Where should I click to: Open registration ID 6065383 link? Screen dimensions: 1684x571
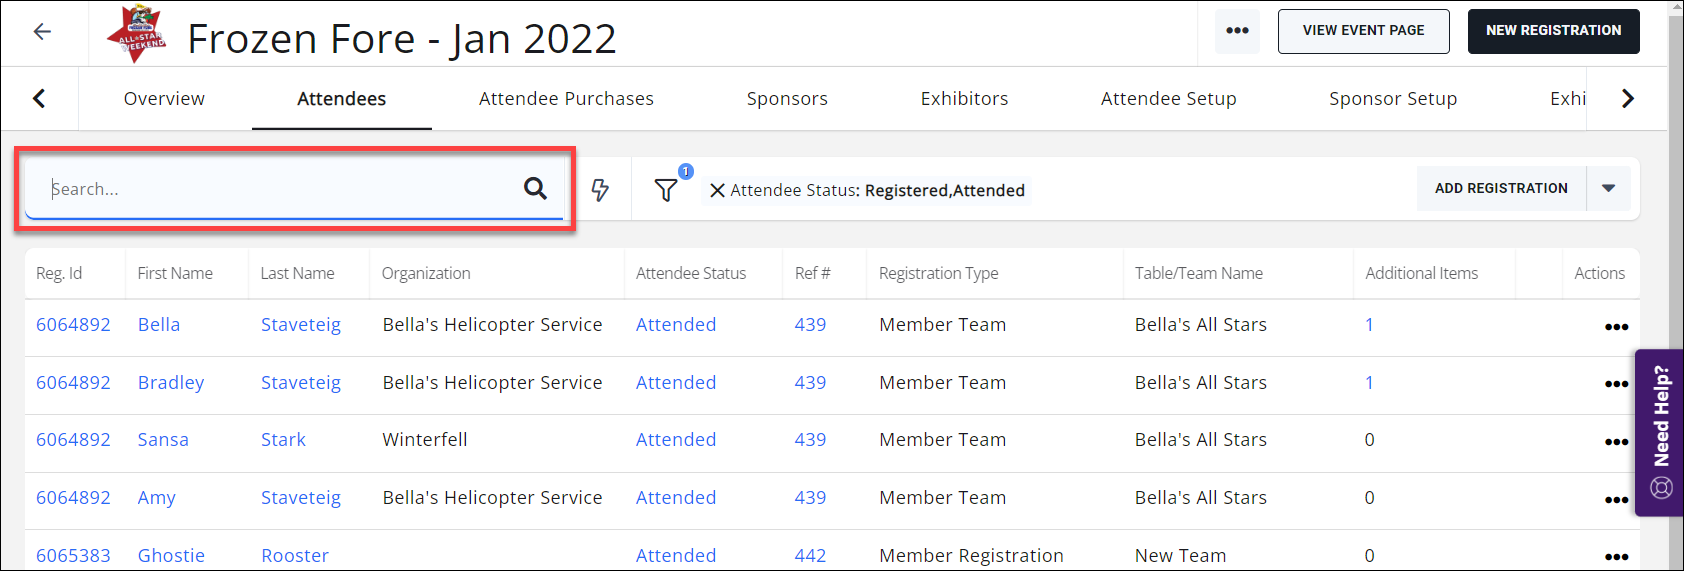coord(73,555)
